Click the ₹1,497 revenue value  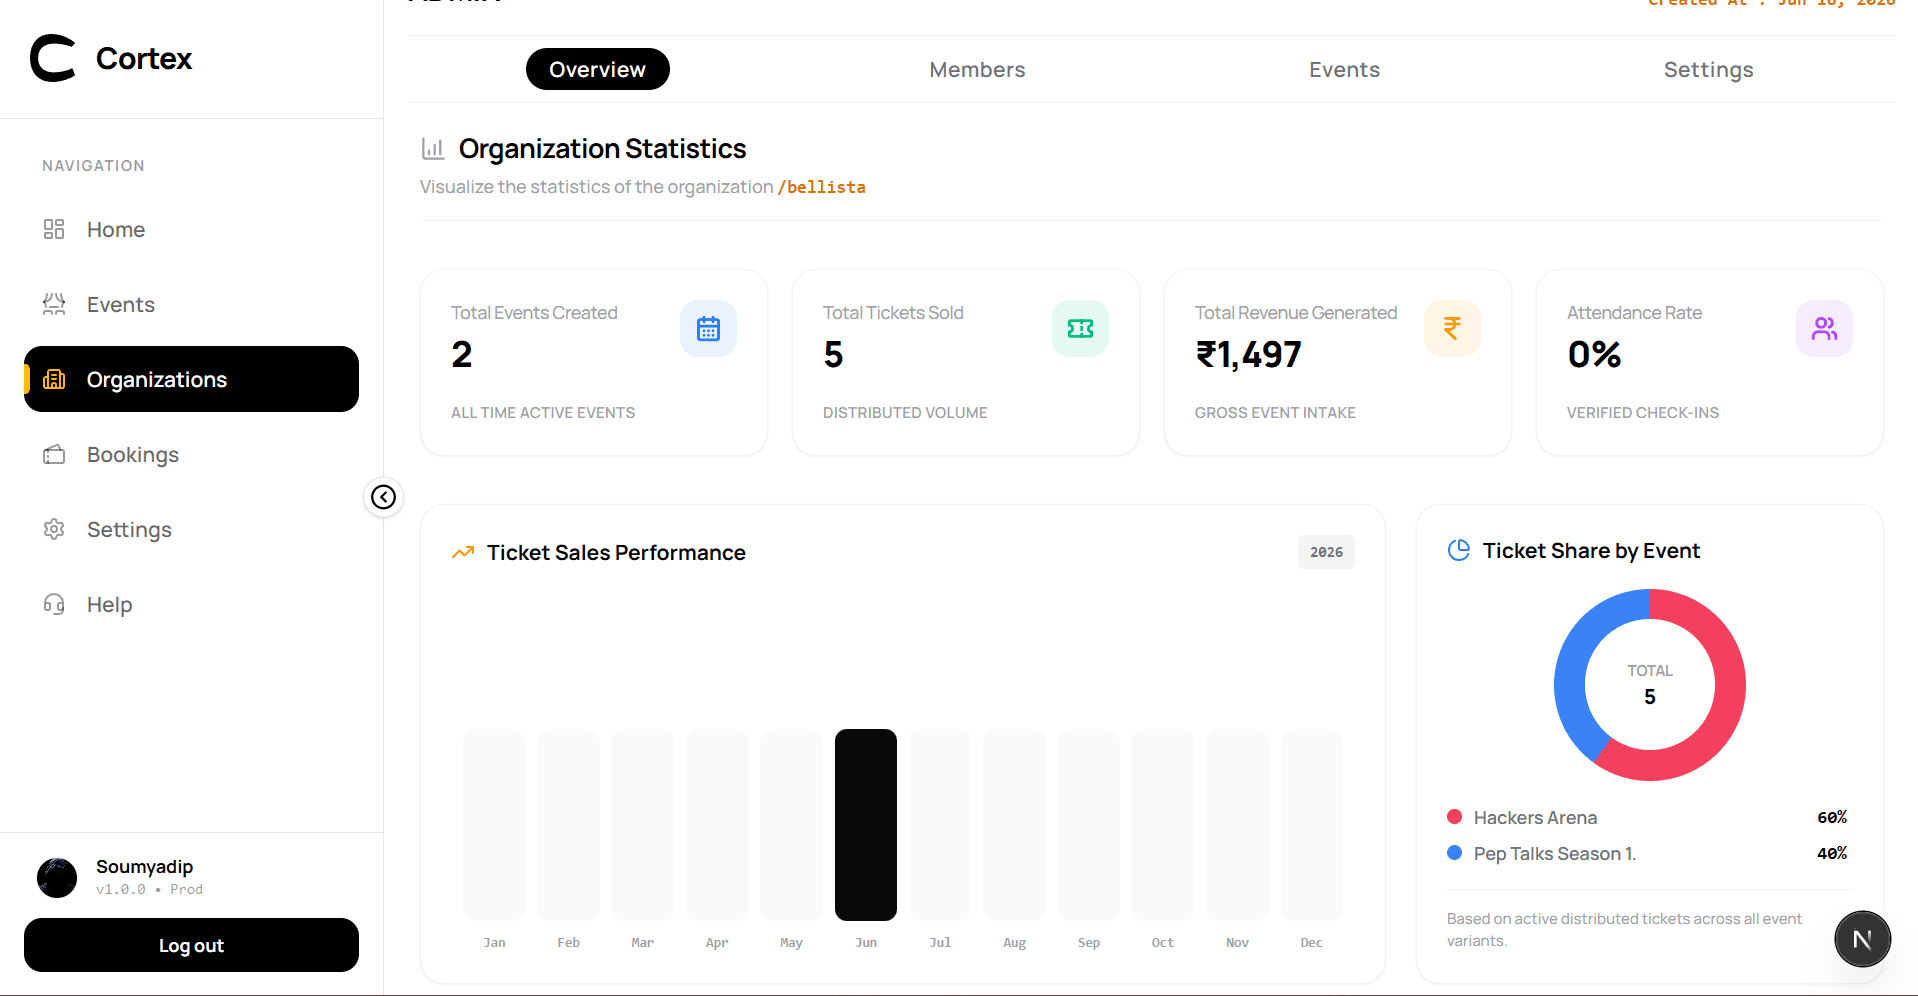click(1248, 354)
